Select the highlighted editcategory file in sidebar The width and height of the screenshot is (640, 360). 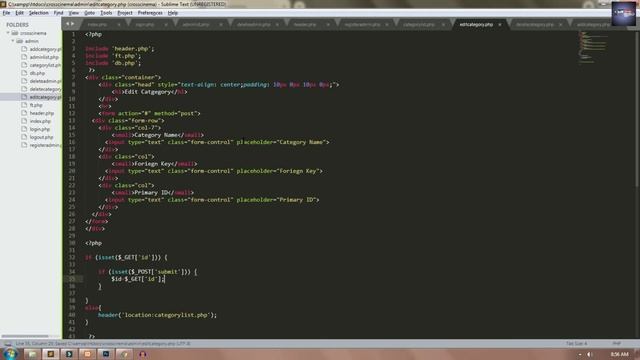[31, 97]
